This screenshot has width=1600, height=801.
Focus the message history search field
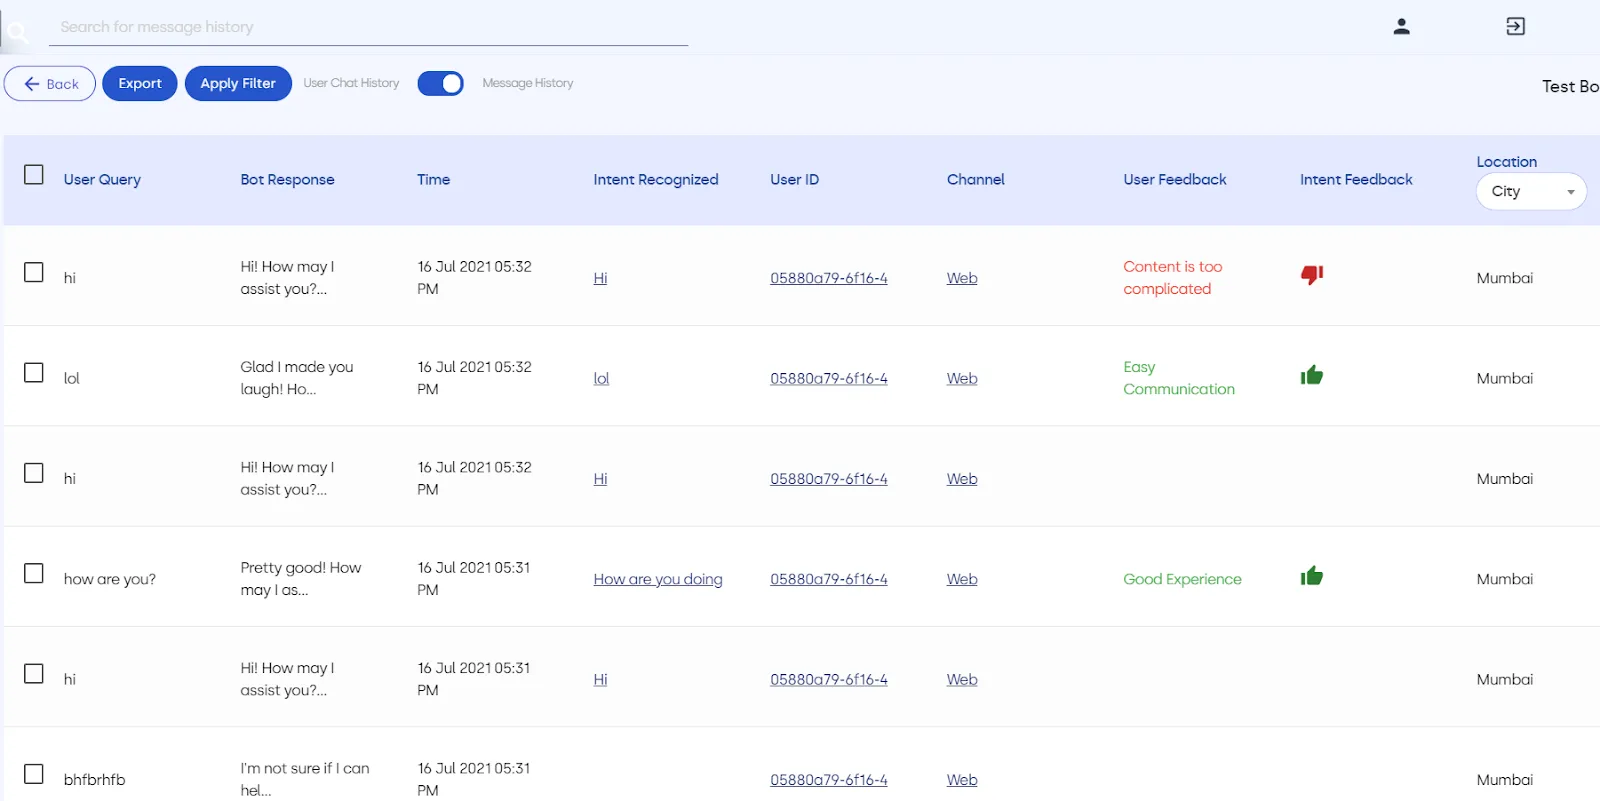368,27
